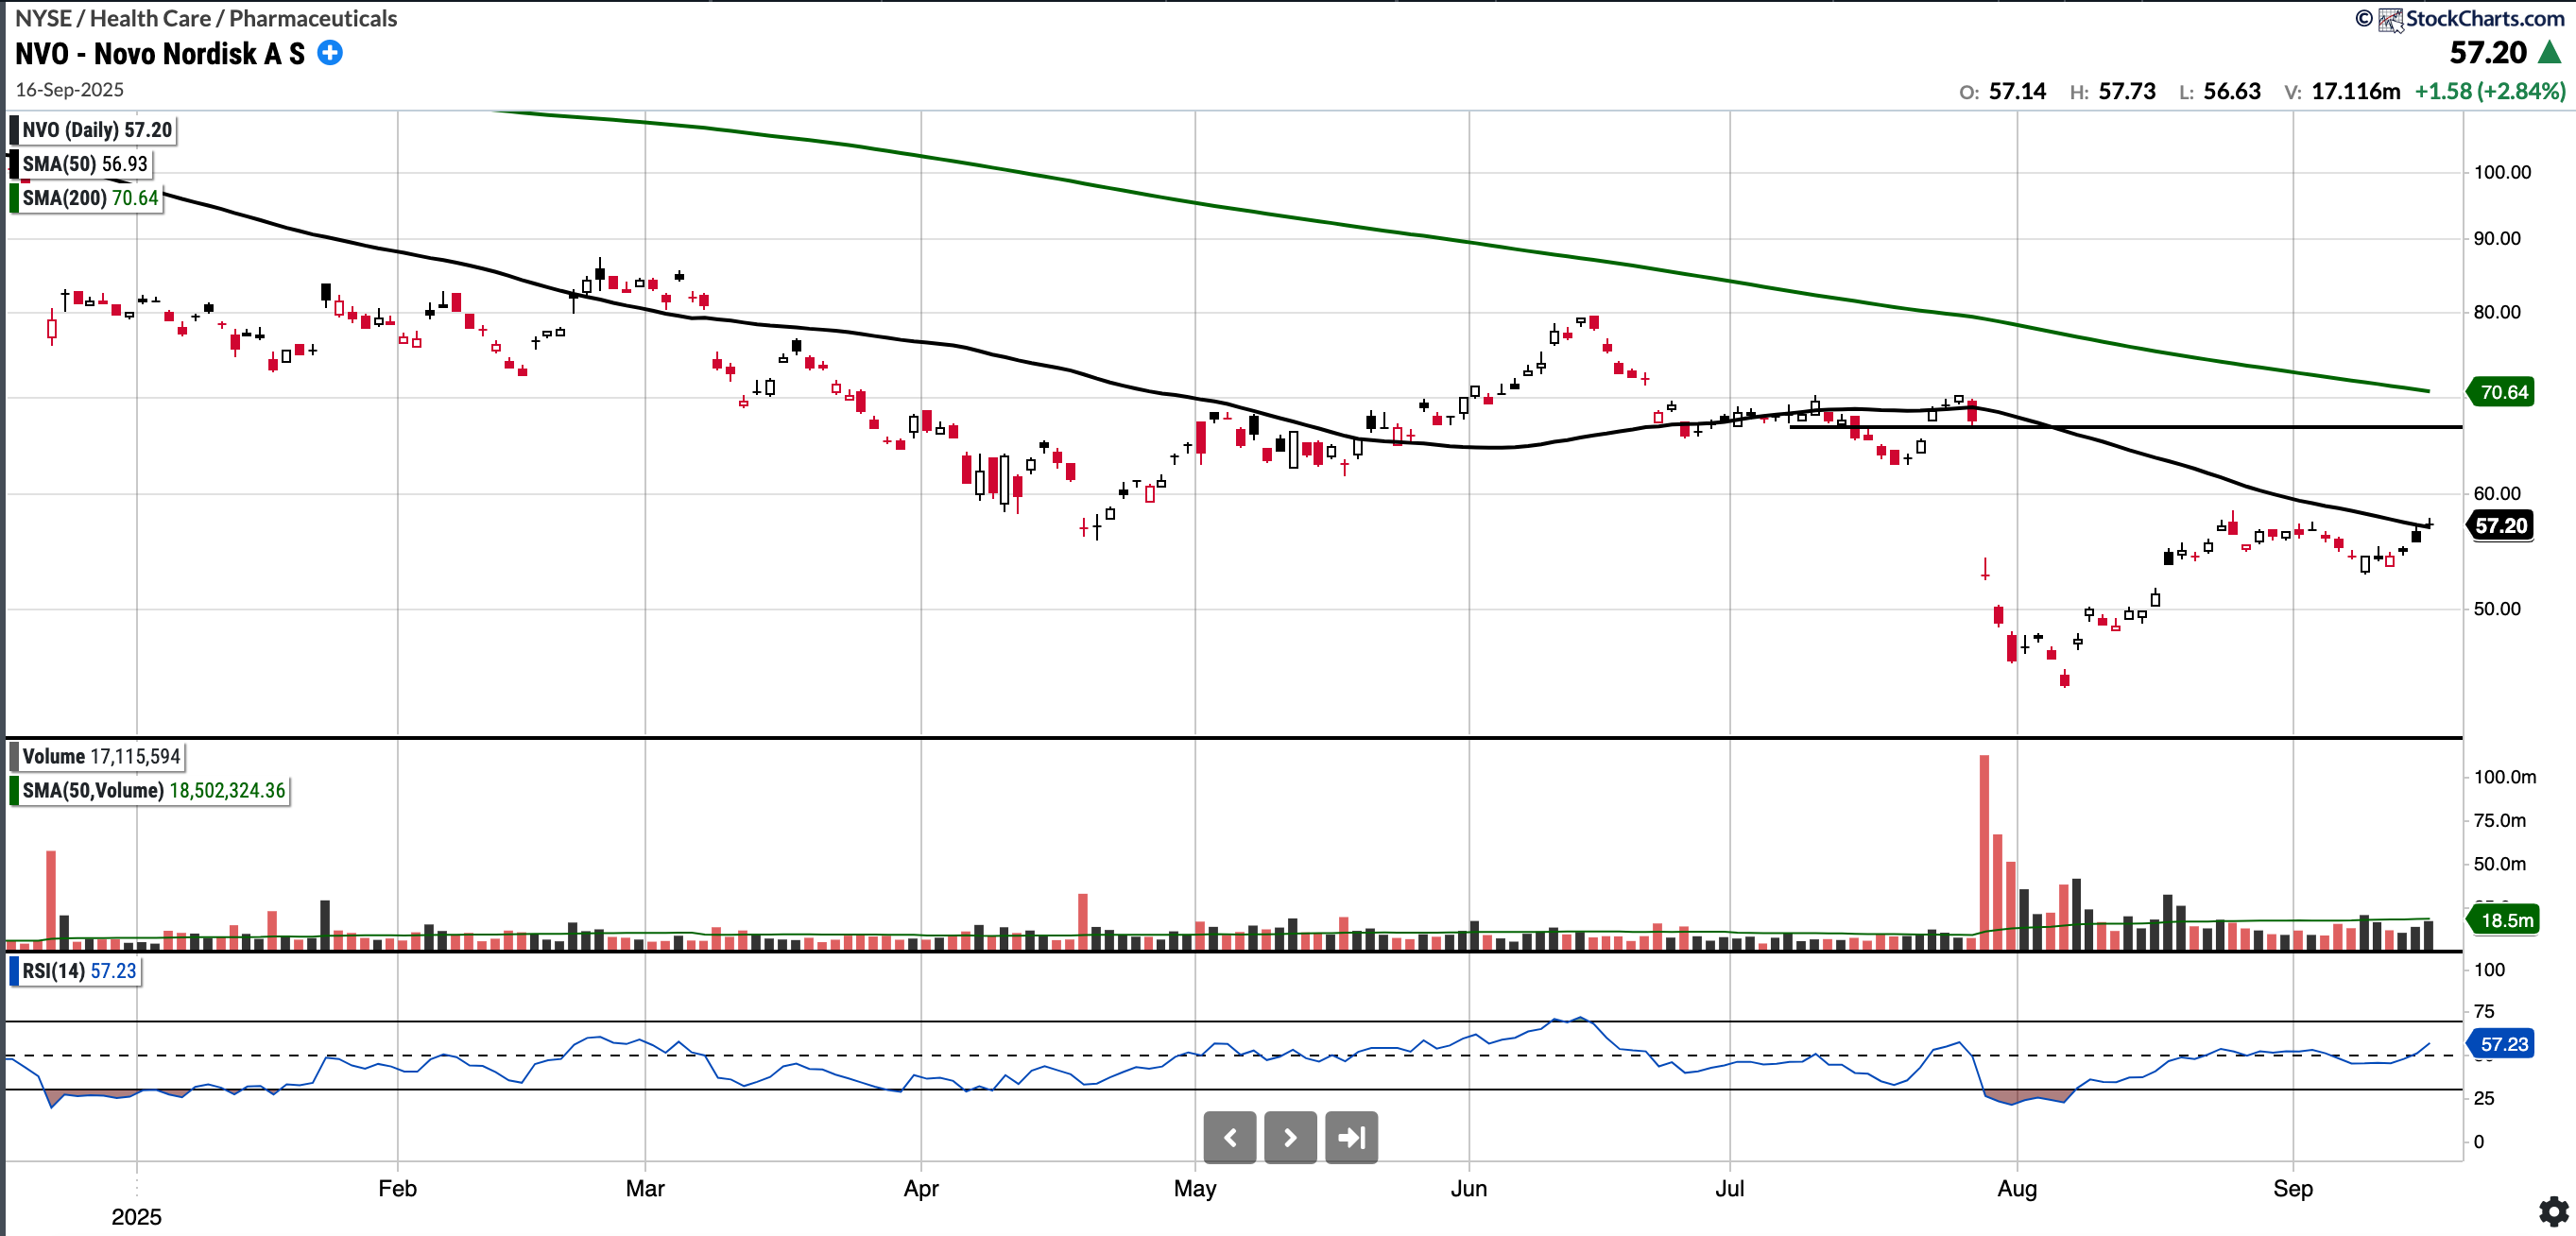Open the NYSE exchange link
The width and height of the screenshot is (2576, 1236).
coord(43,18)
